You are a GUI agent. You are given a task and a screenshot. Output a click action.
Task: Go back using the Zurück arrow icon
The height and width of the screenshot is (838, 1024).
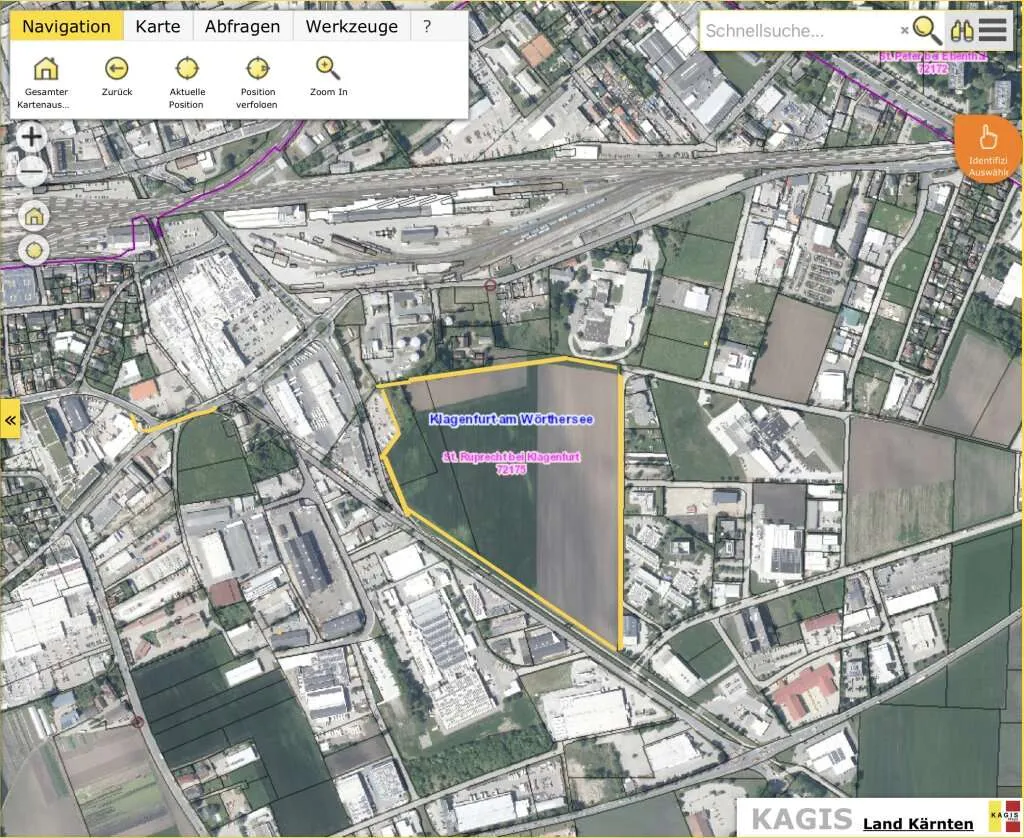pyautogui.click(x=117, y=68)
